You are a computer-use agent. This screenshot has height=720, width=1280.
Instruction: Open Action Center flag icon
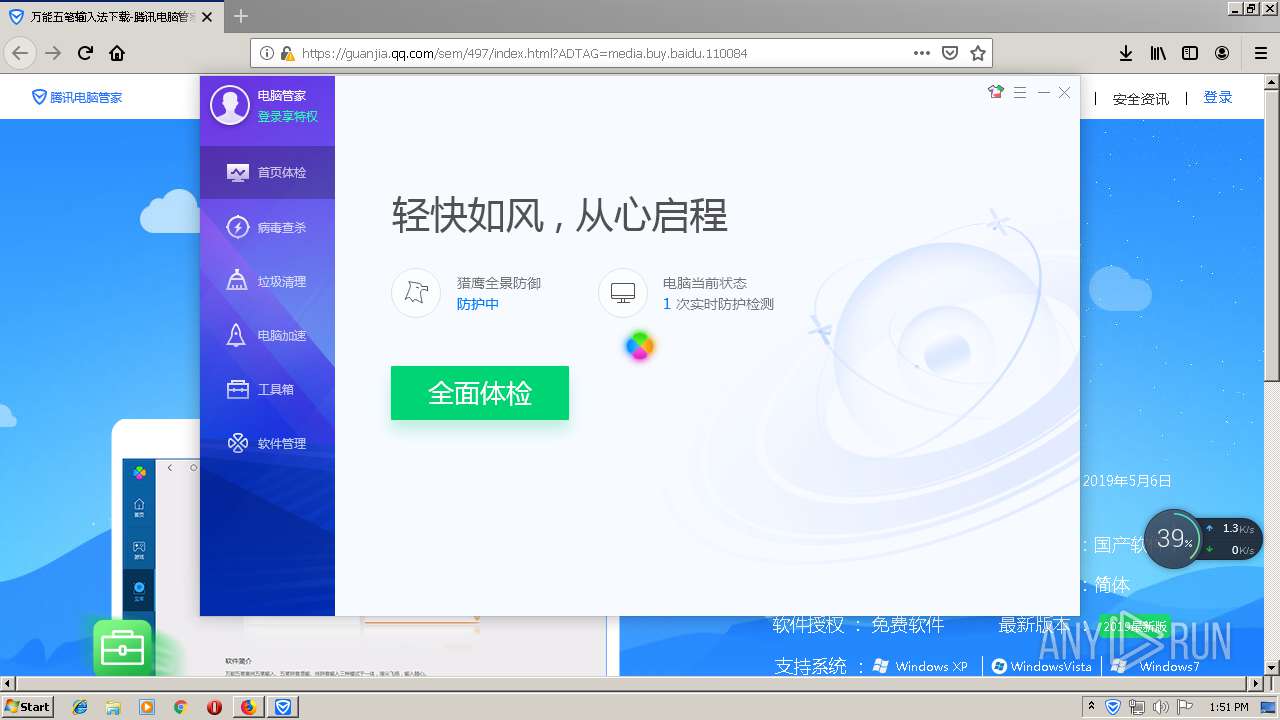(x=1184, y=707)
